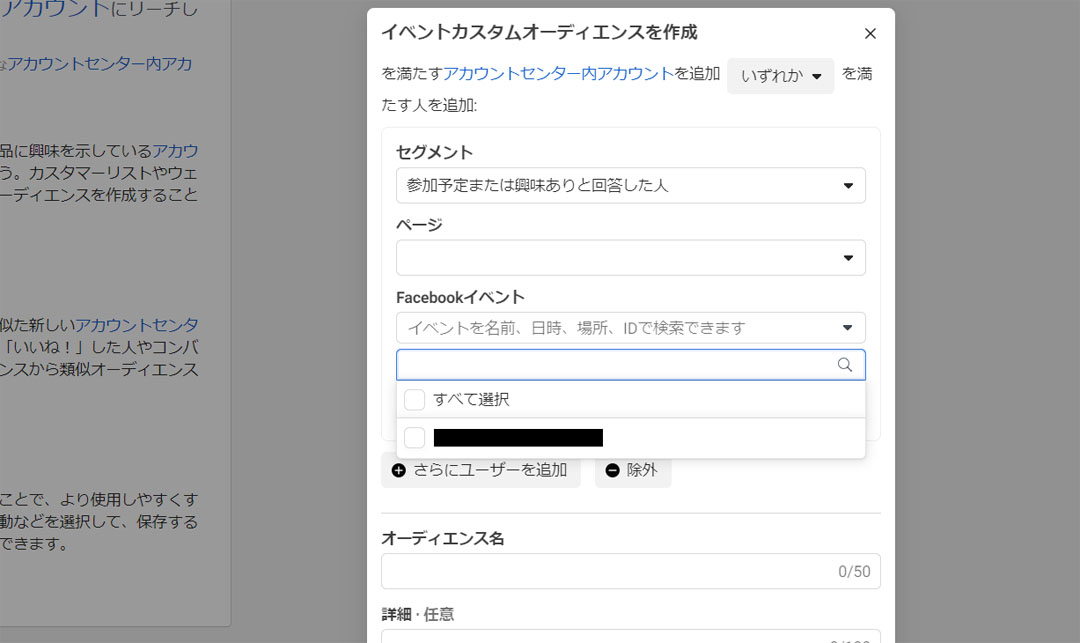Screen dimensions: 1080x643
Task: Click the caret arrow on the セグメント field
Action: 848,186
